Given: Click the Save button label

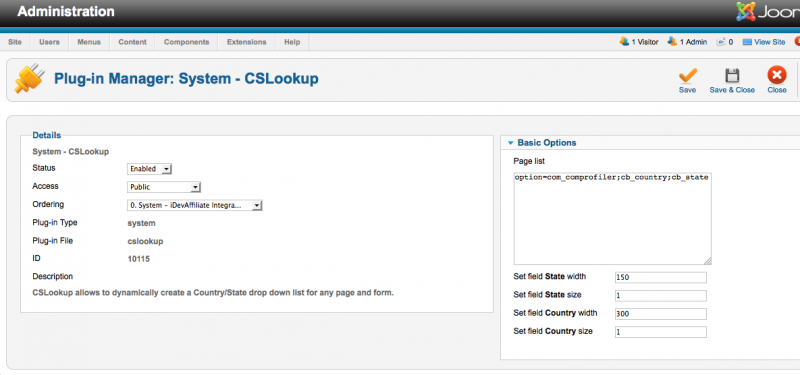Looking at the screenshot, I should click(x=687, y=90).
